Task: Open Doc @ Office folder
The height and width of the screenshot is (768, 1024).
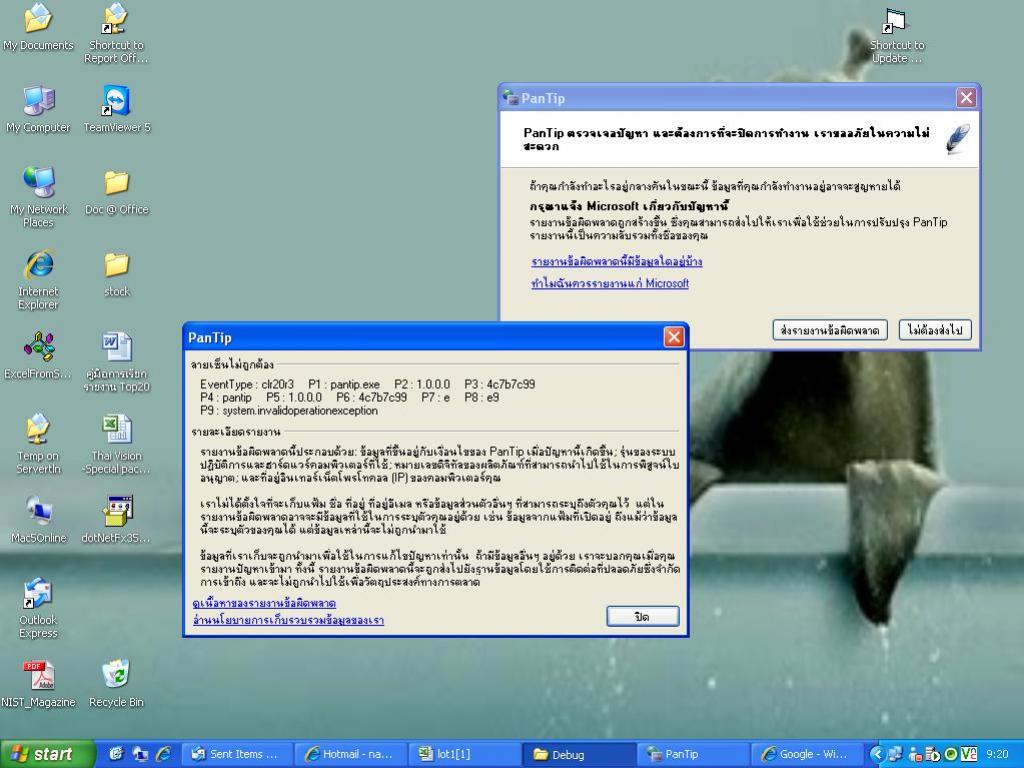Action: click(x=116, y=192)
